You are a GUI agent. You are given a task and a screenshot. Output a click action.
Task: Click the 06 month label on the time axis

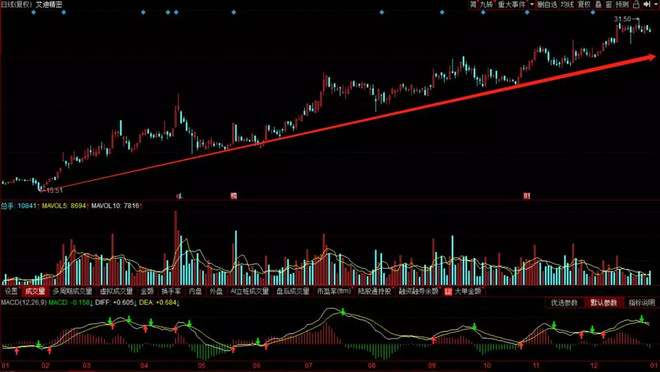coord(256,365)
